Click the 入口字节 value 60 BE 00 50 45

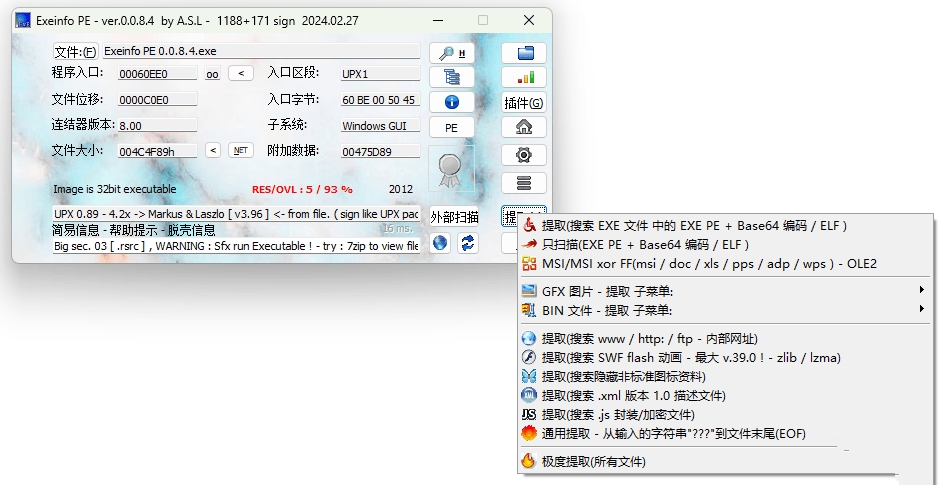(380, 100)
